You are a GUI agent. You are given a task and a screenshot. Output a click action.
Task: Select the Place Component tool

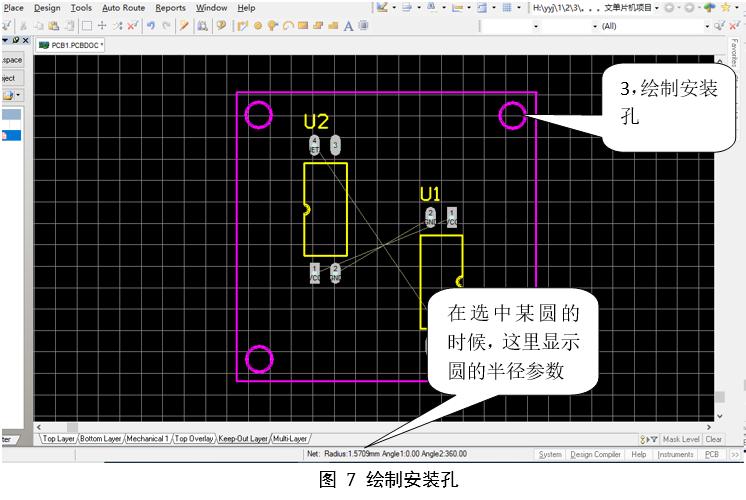tap(333, 26)
